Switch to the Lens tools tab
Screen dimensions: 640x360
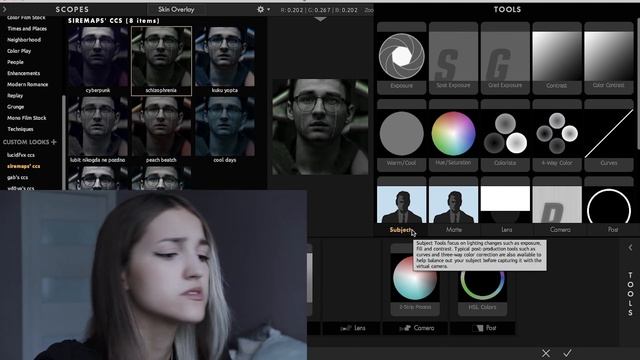click(x=507, y=230)
